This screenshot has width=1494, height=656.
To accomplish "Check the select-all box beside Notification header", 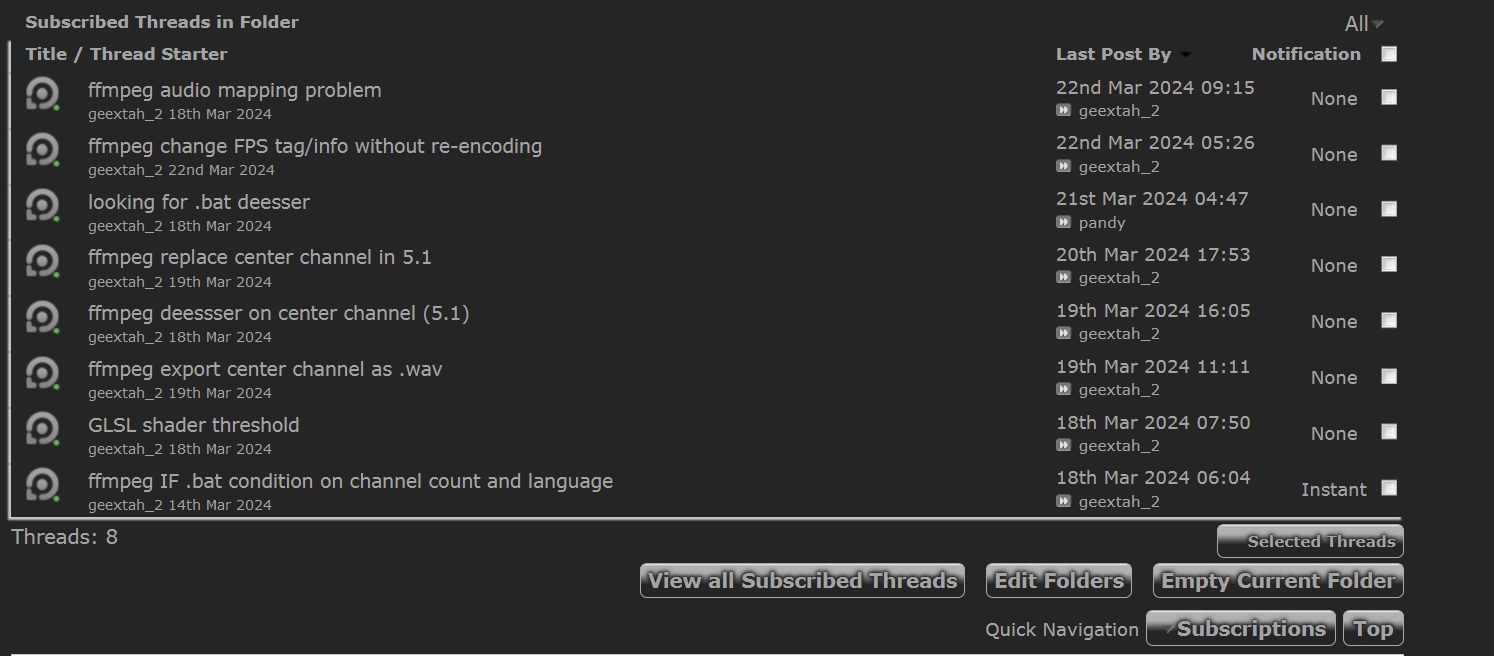I will click(x=1389, y=54).
